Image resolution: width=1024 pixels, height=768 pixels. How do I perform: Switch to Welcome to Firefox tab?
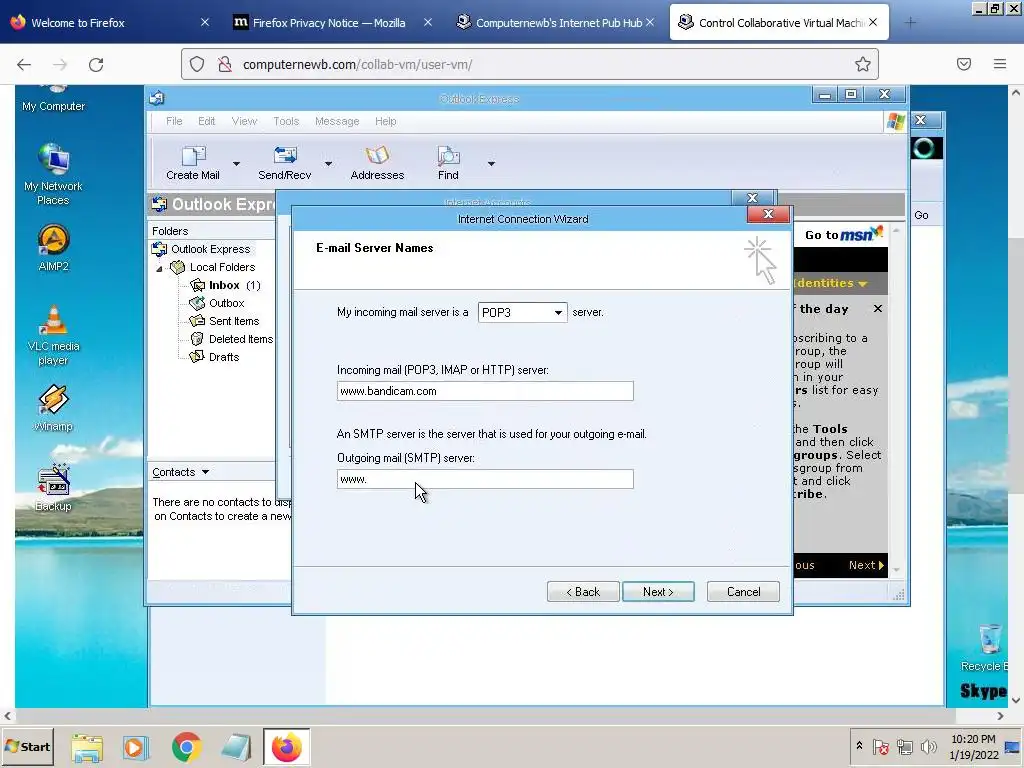click(x=110, y=23)
